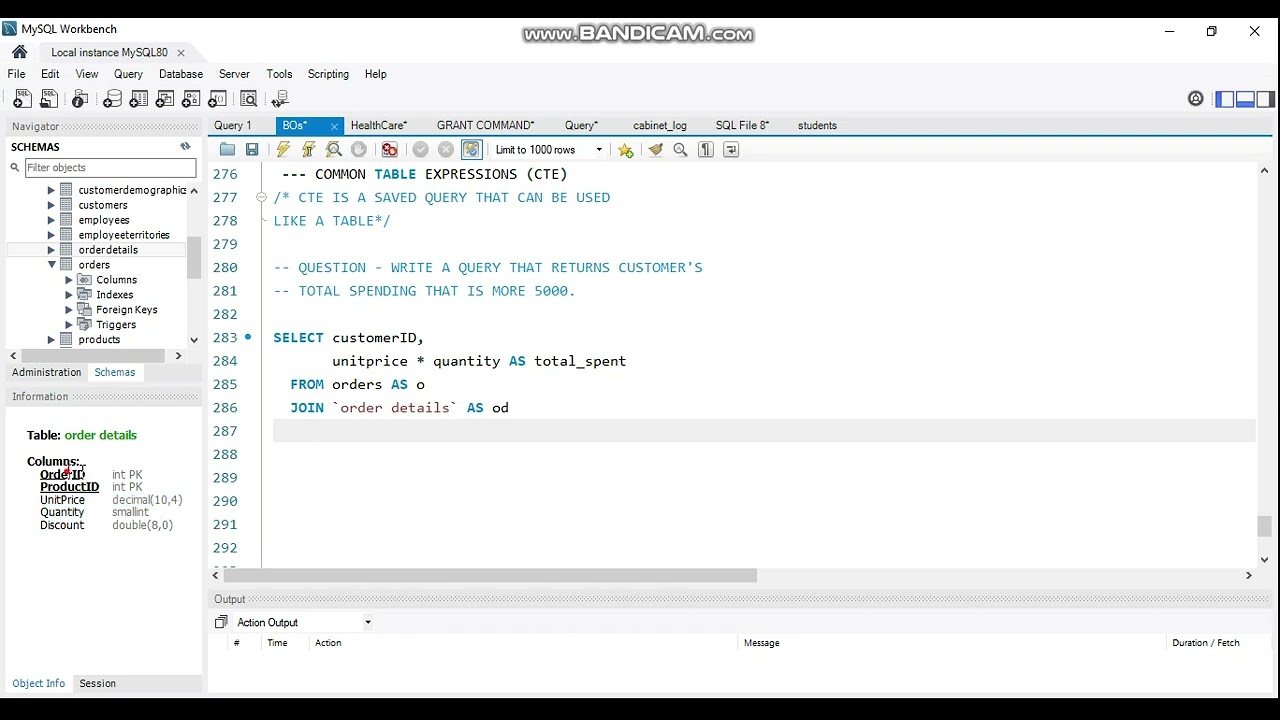1280x720 pixels.
Task: Toggle invisible characters display icon
Action: click(706, 150)
